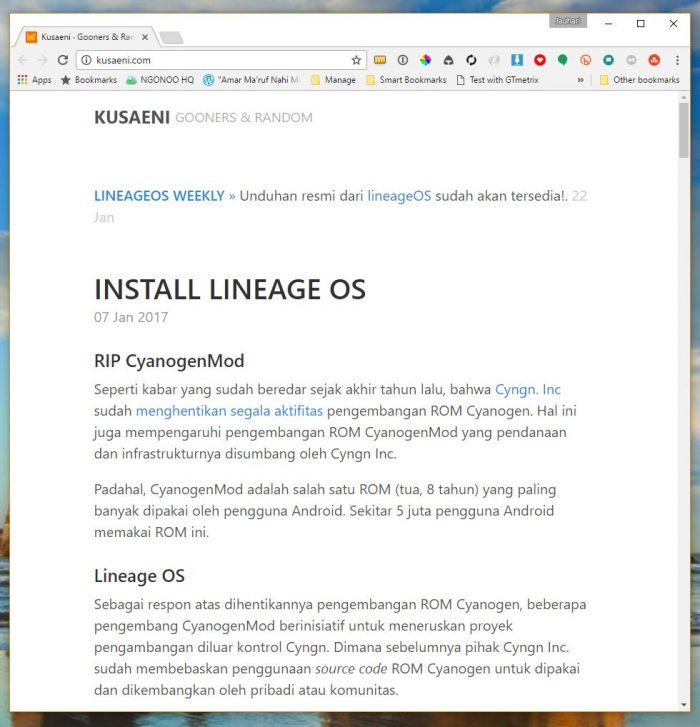This screenshot has width=700, height=727.
Task: Click the dark cloud upload extension icon
Action: tap(448, 60)
